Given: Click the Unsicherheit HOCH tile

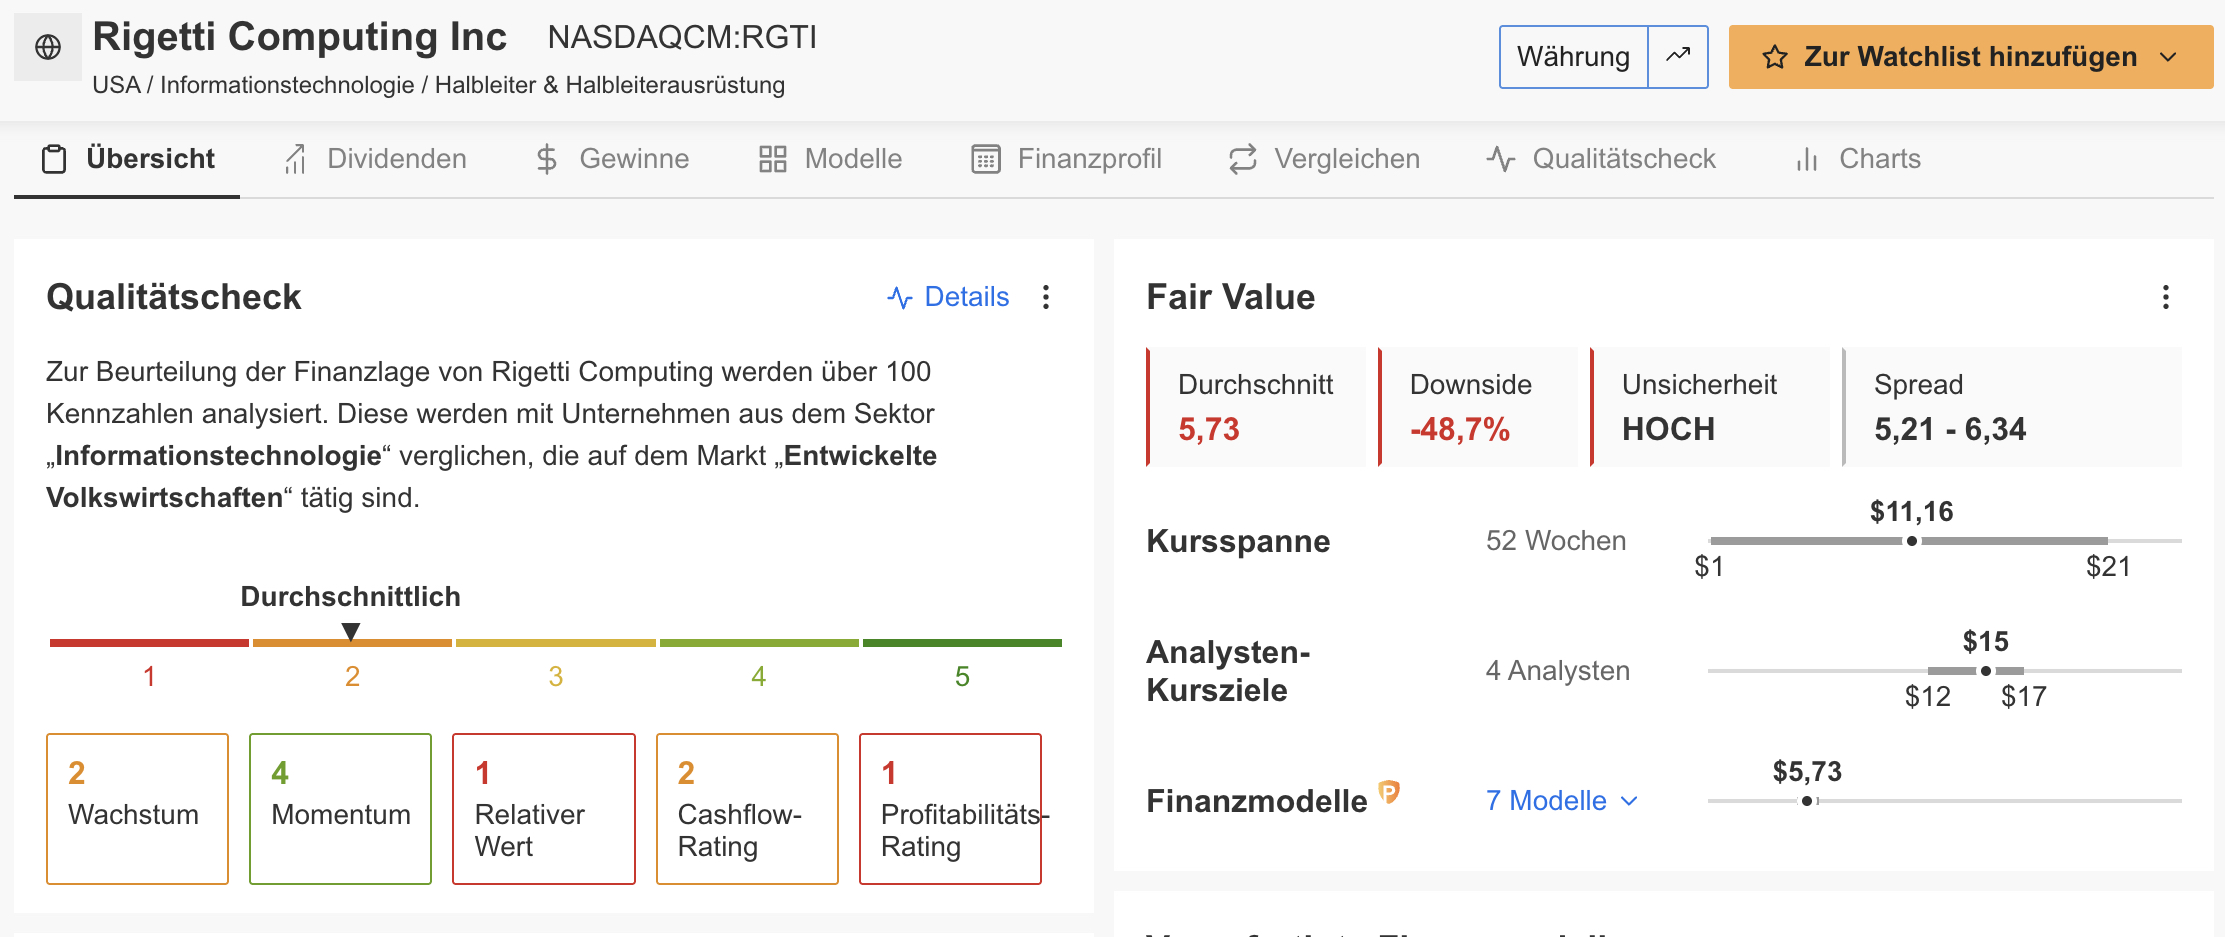Looking at the screenshot, I should pos(1710,407).
